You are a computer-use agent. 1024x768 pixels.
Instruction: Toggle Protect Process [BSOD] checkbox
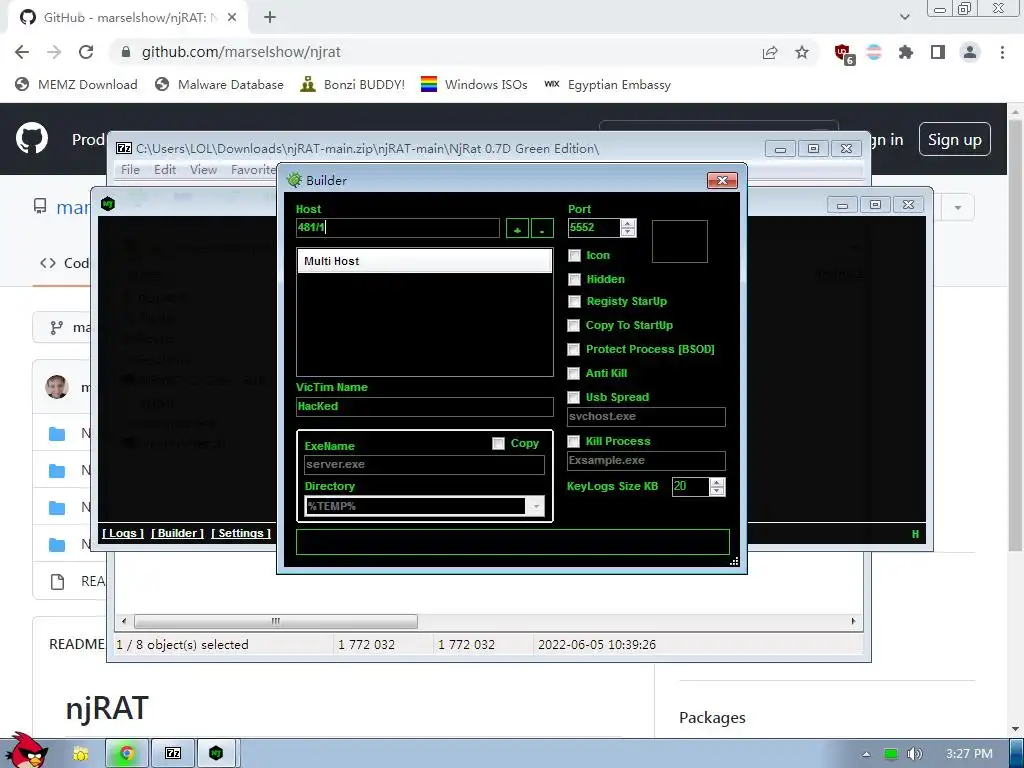click(x=573, y=349)
